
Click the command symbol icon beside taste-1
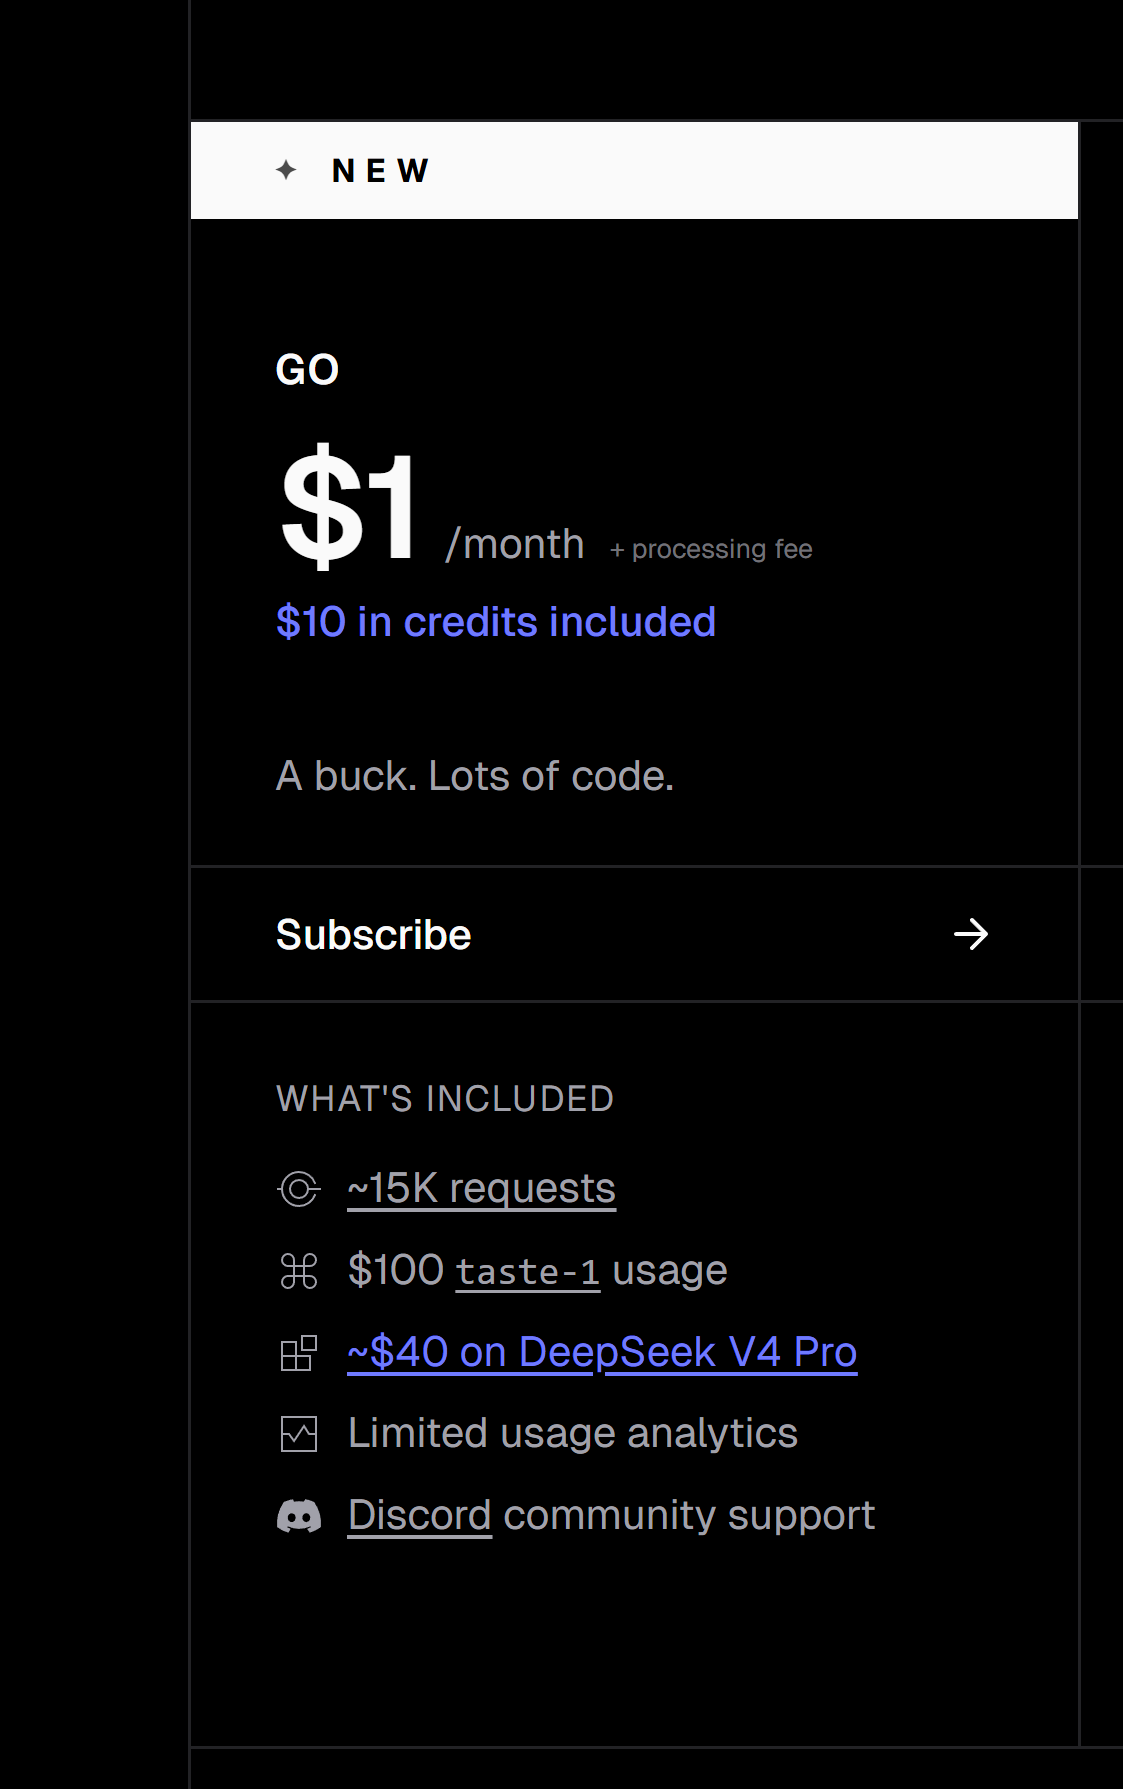pos(298,1271)
